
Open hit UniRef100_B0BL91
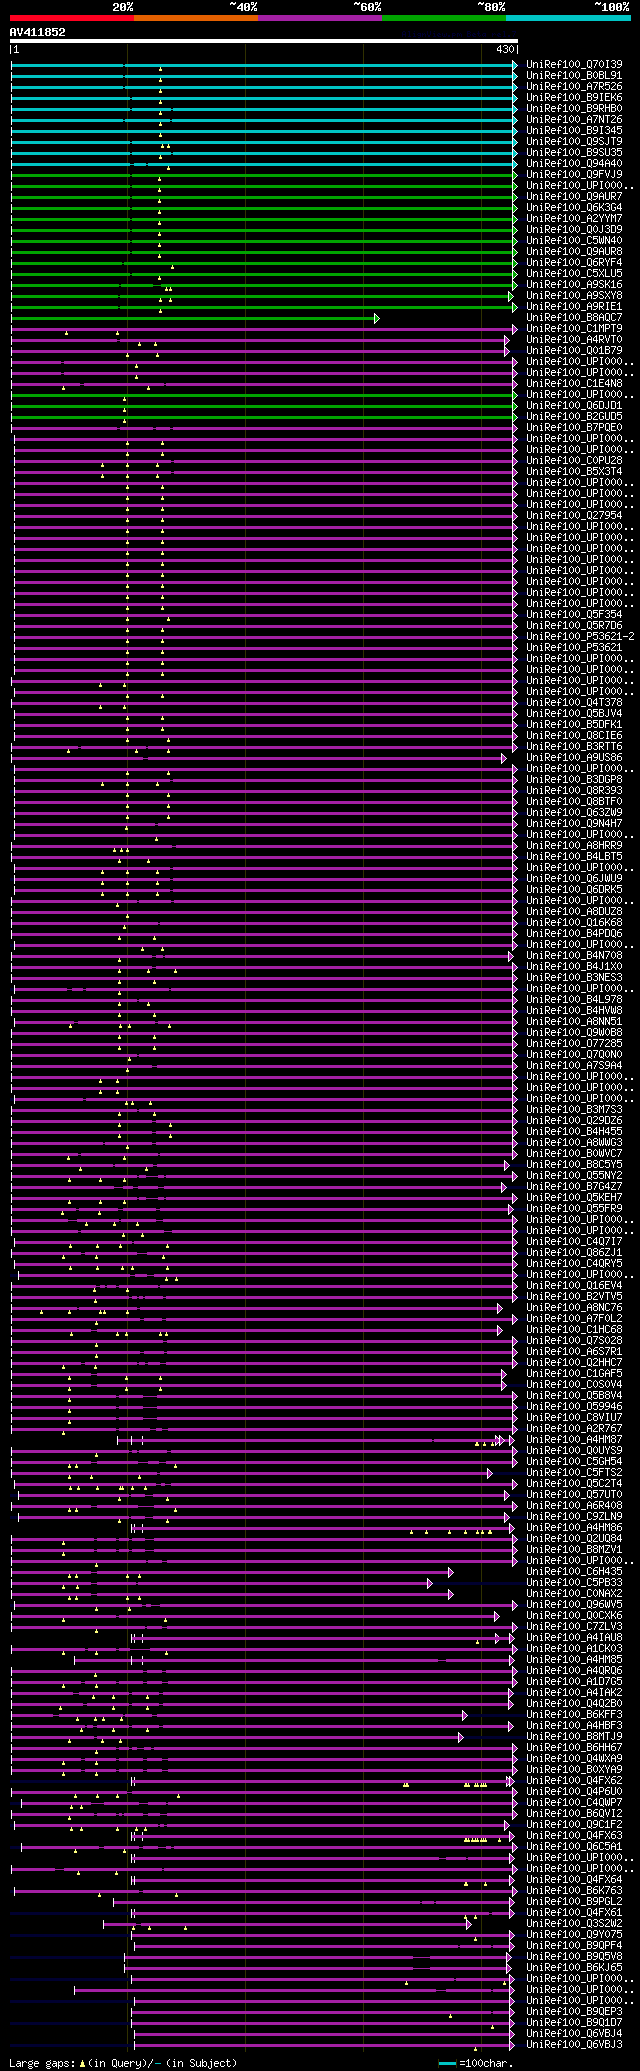coord(574,75)
